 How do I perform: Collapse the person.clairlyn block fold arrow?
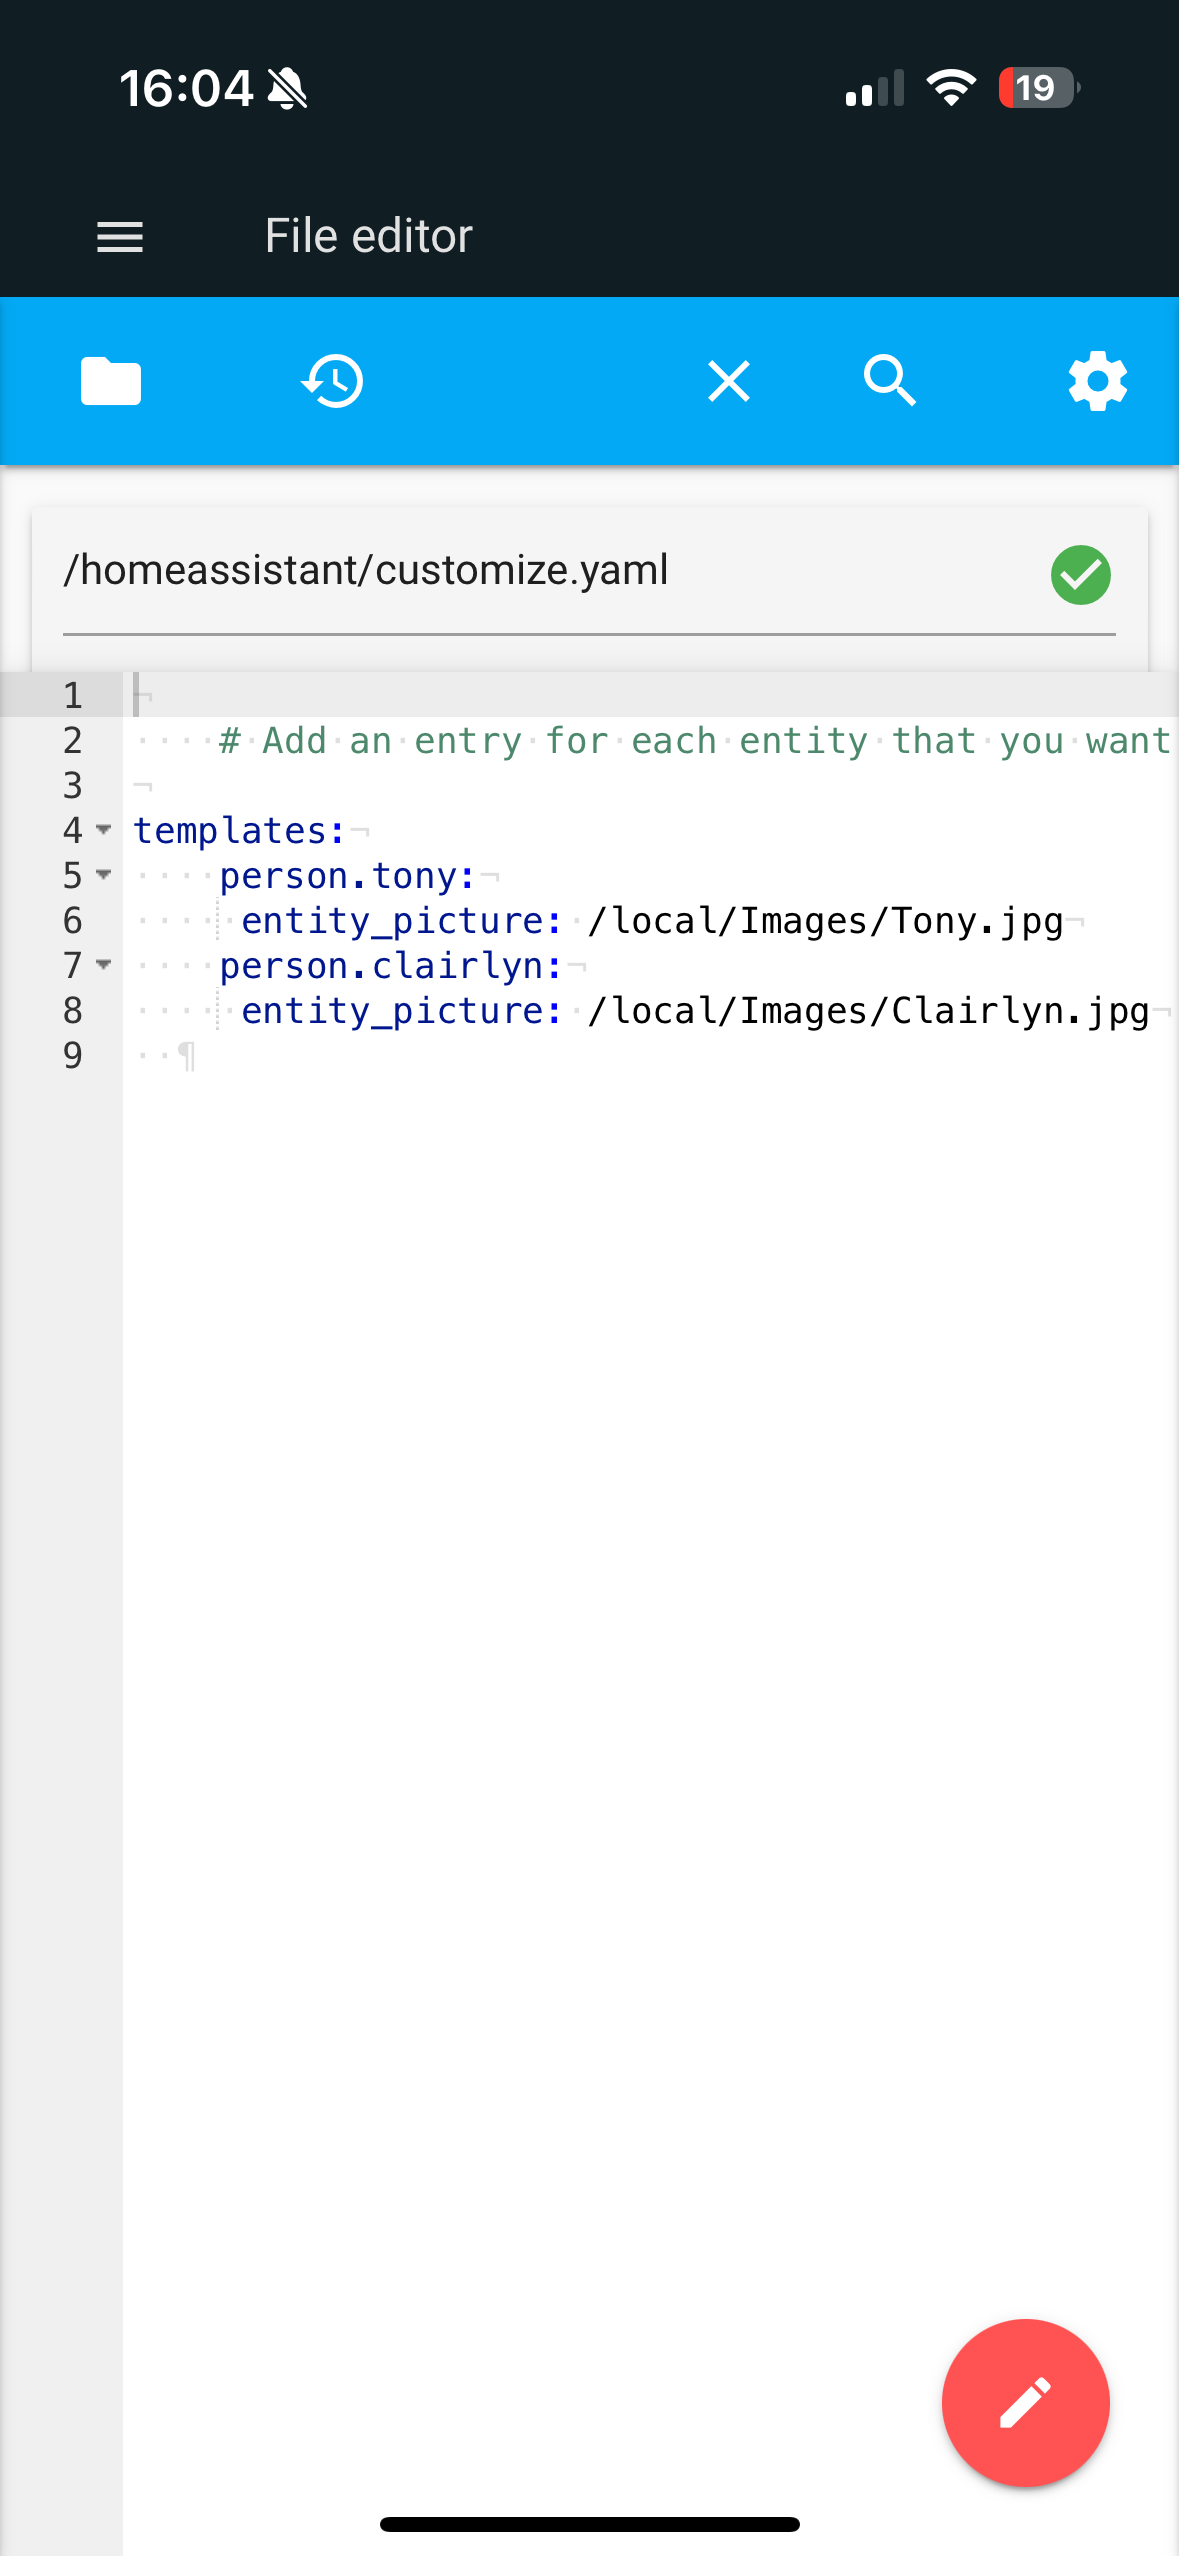pos(104,965)
